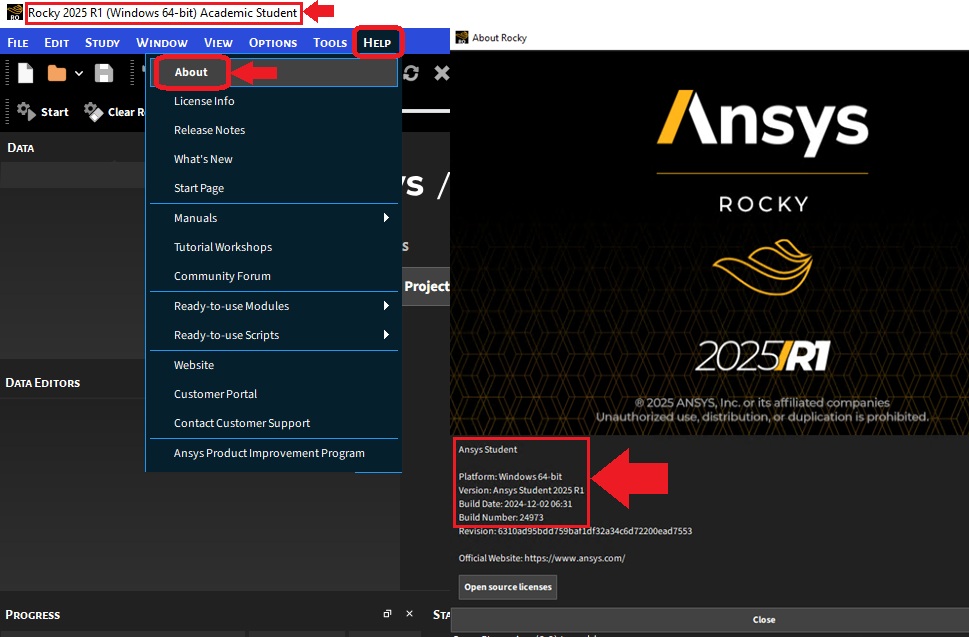Click the Data panel header
Screen dimensions: 969x637
point(21,148)
